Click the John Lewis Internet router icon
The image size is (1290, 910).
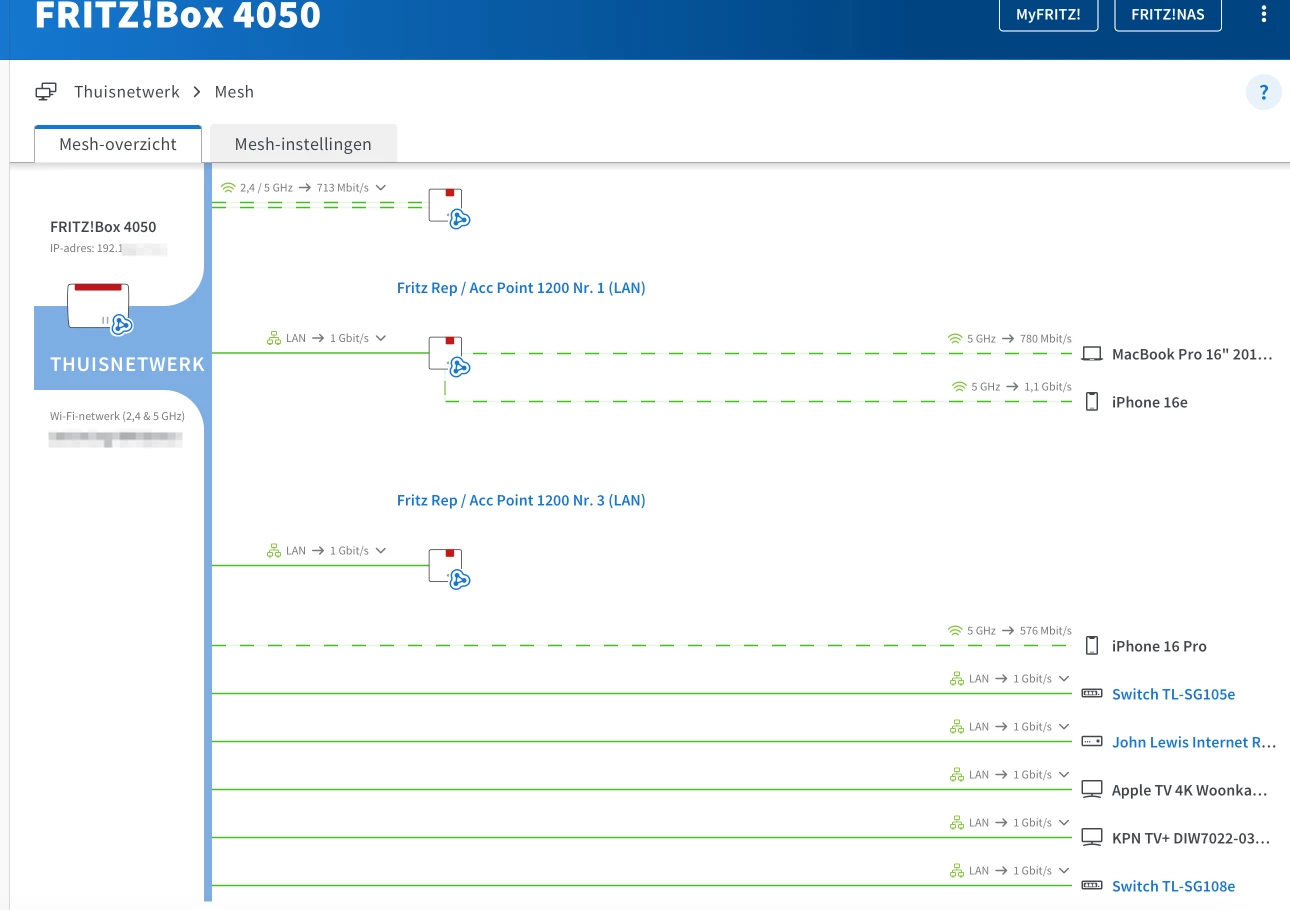tap(1092, 742)
